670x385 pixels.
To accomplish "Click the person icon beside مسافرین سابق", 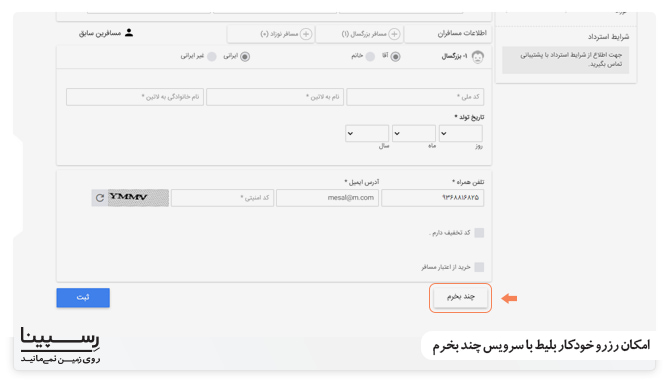I will [x=129, y=33].
